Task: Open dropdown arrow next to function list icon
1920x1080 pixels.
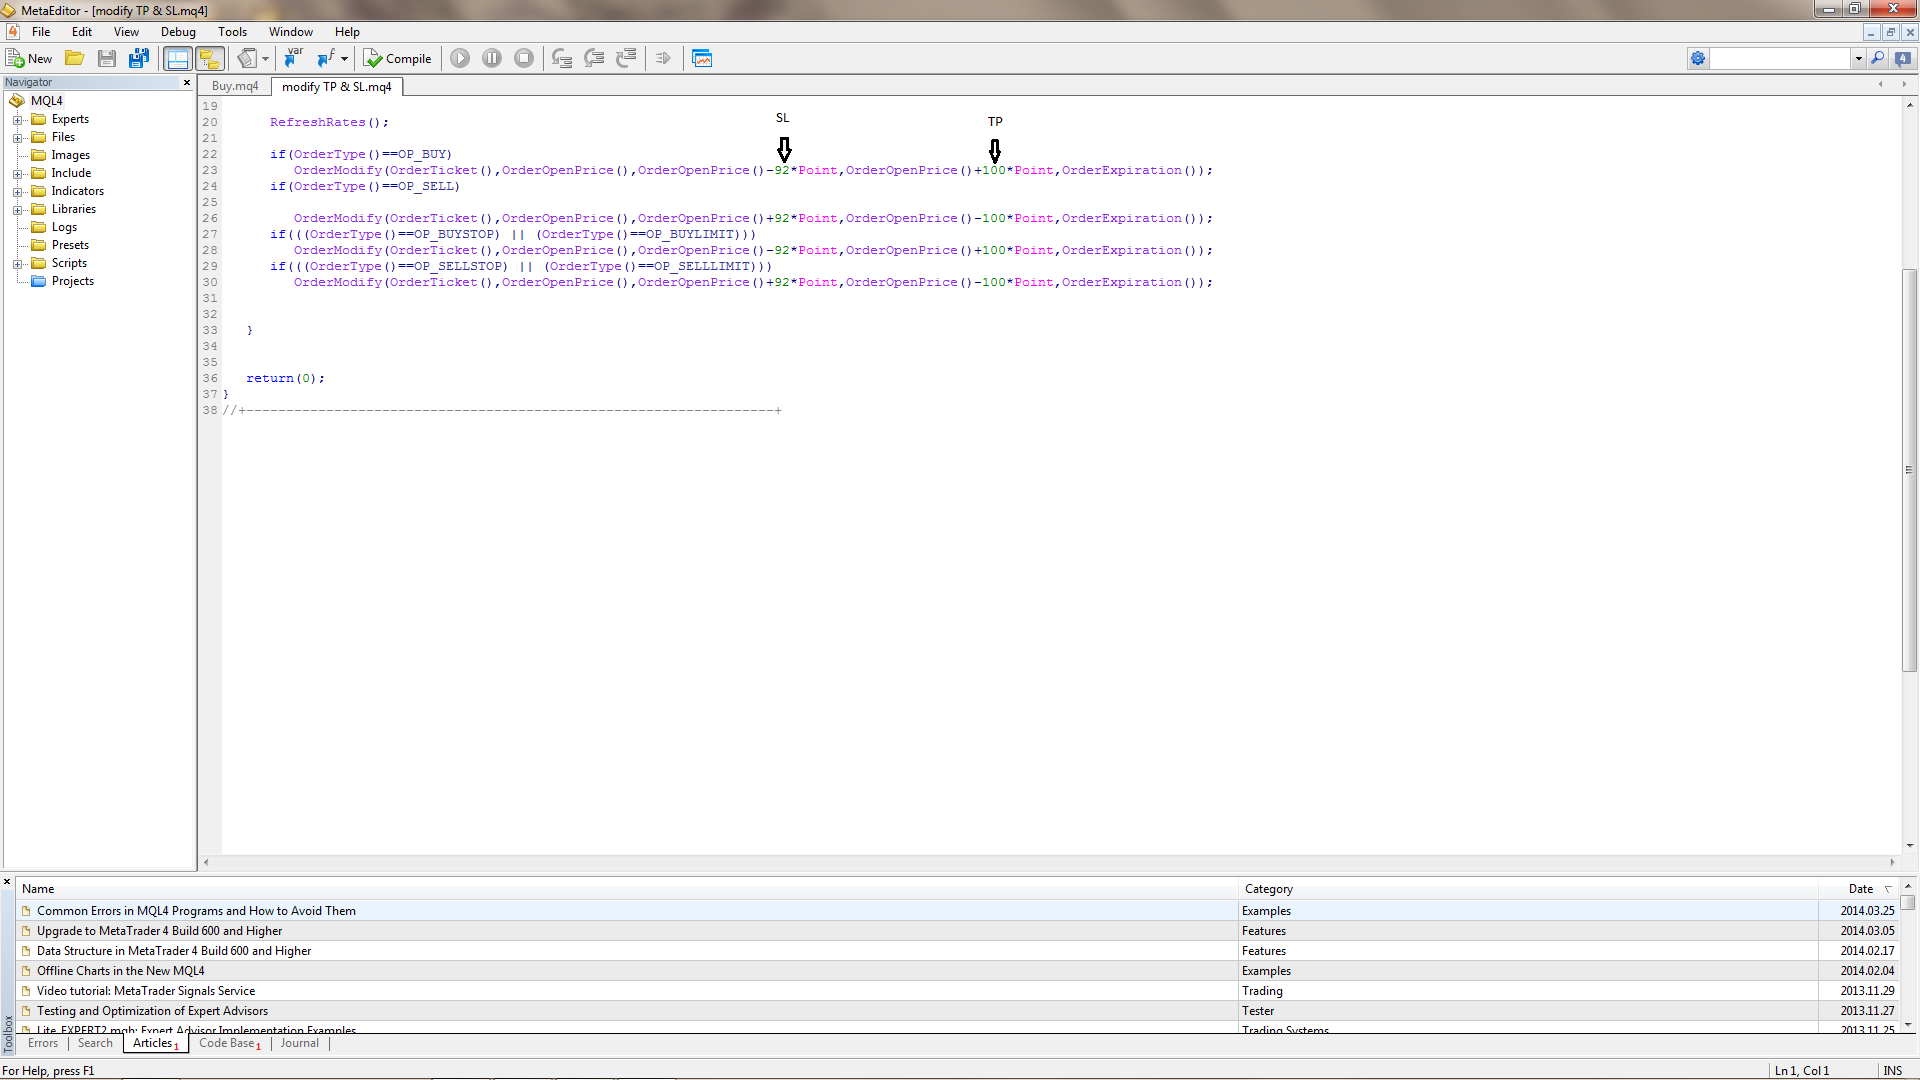Action: pos(344,59)
